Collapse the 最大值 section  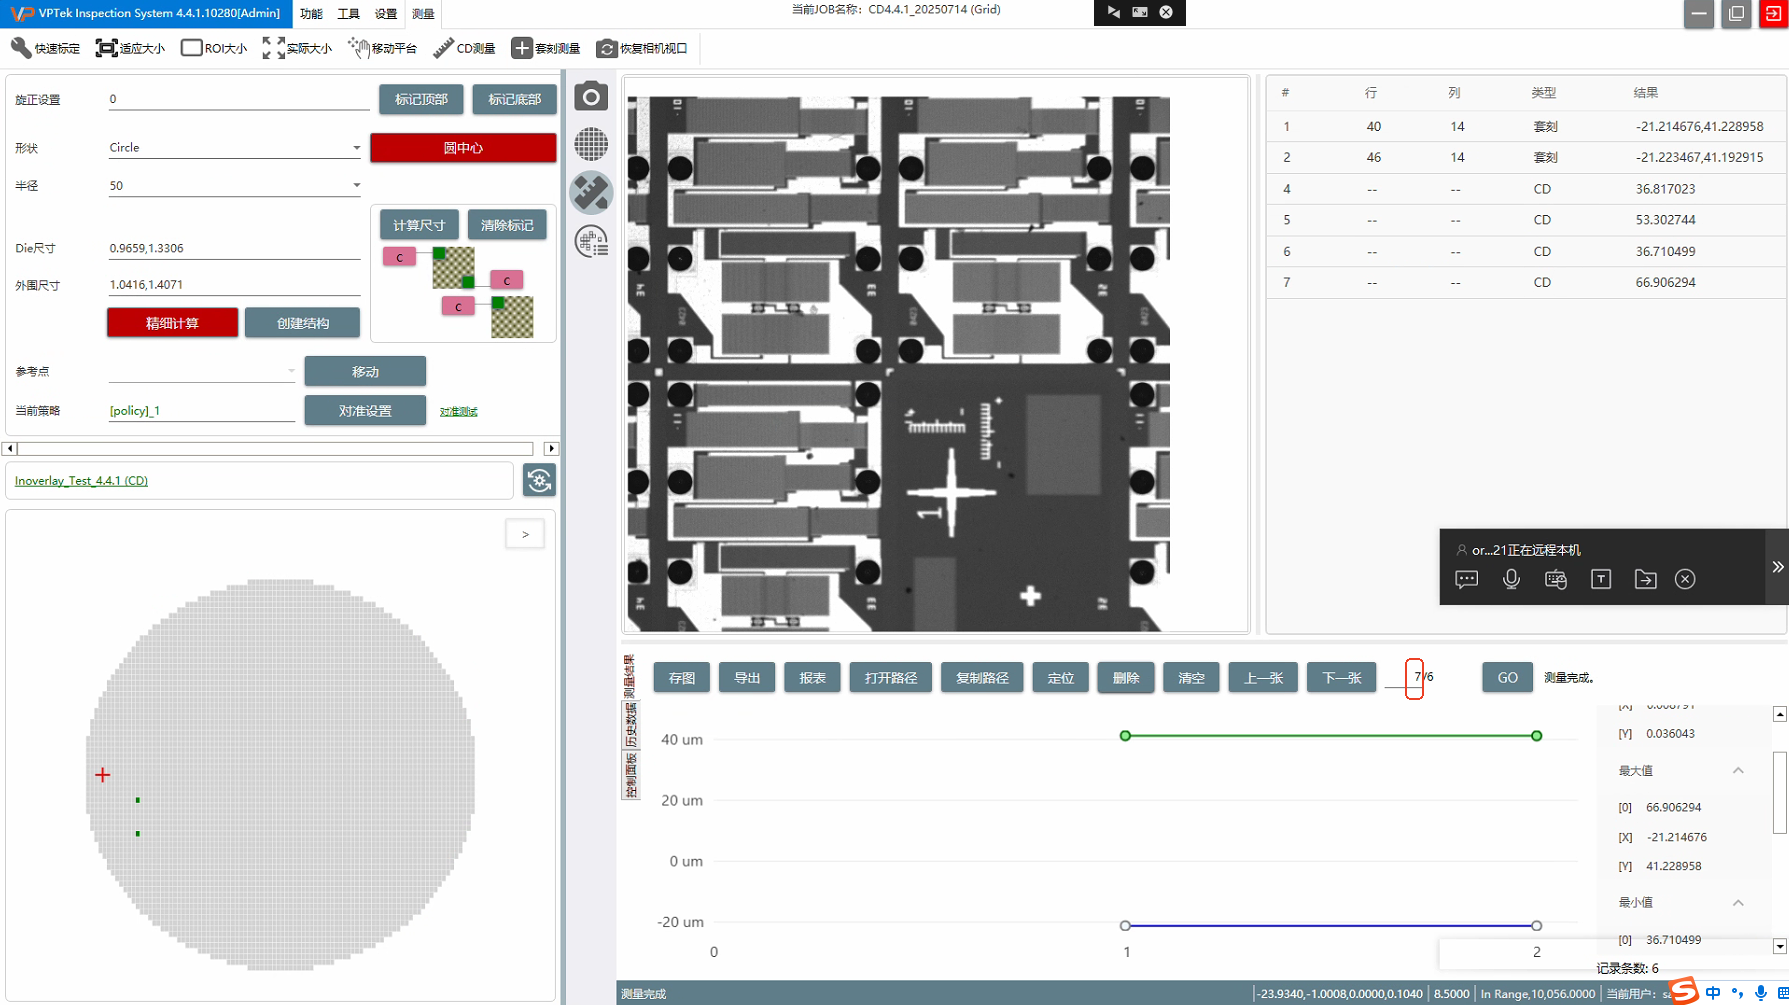click(x=1738, y=770)
